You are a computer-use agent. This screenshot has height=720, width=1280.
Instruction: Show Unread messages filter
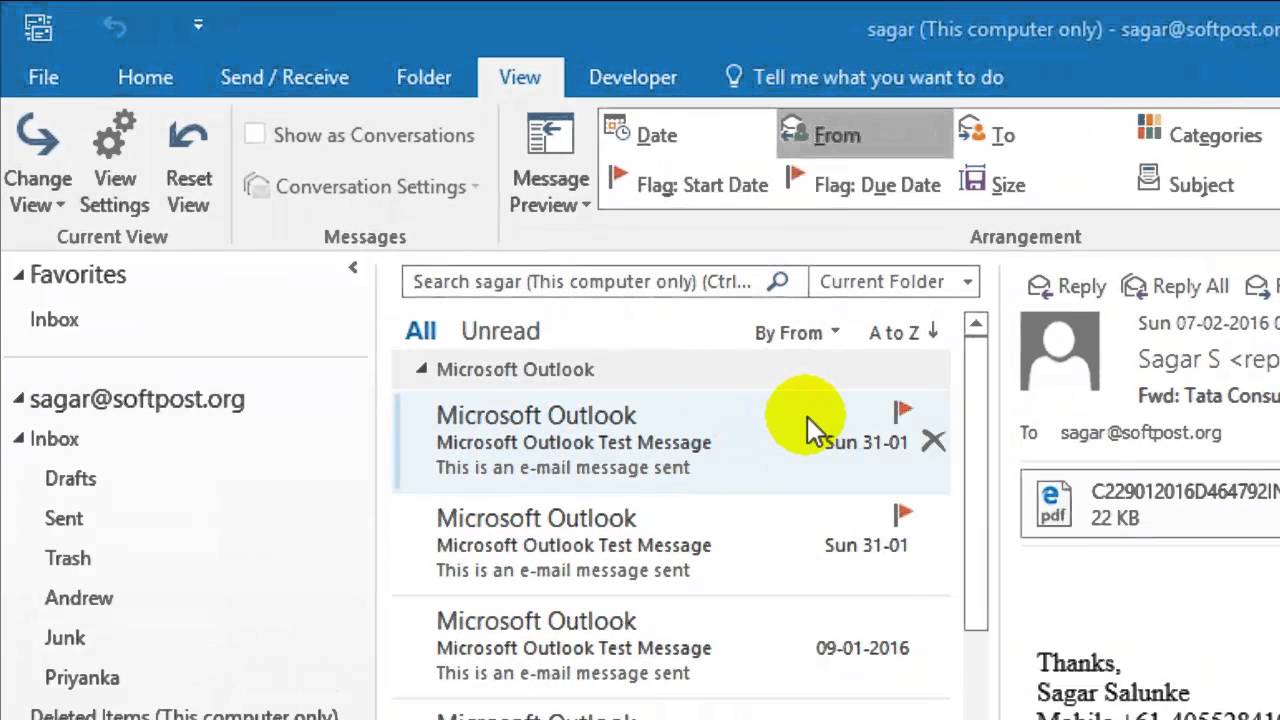(500, 331)
